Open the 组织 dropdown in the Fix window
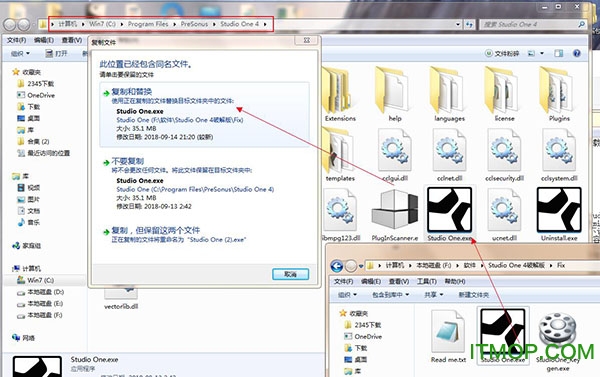 click(x=347, y=295)
